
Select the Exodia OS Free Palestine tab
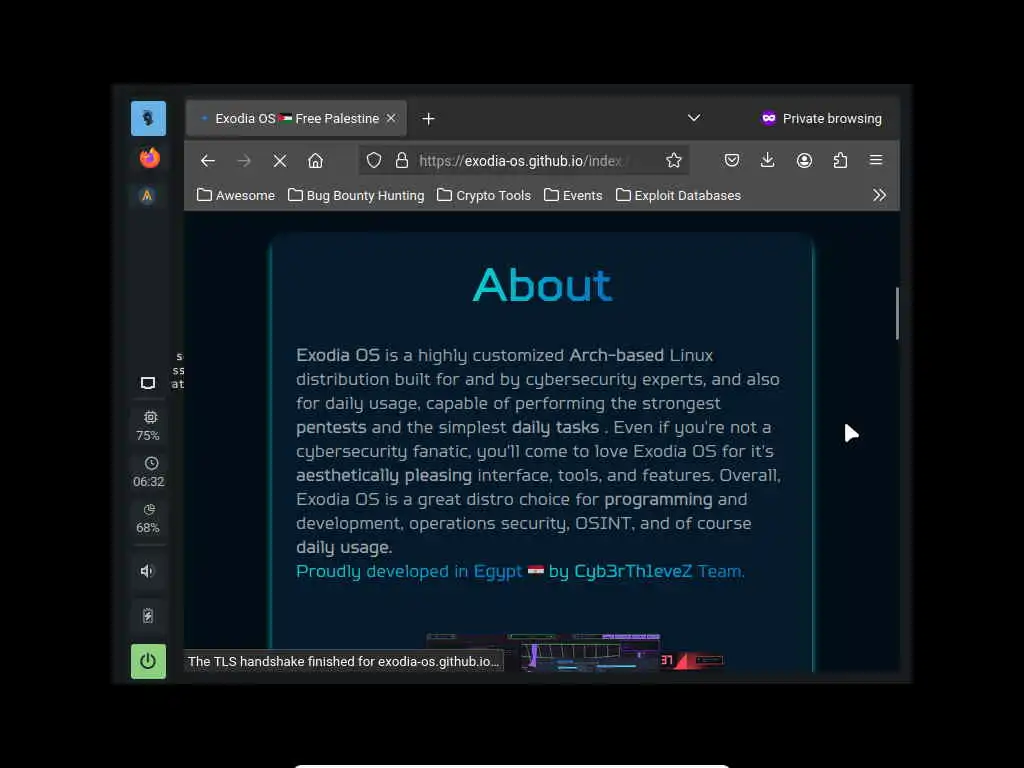(296, 118)
